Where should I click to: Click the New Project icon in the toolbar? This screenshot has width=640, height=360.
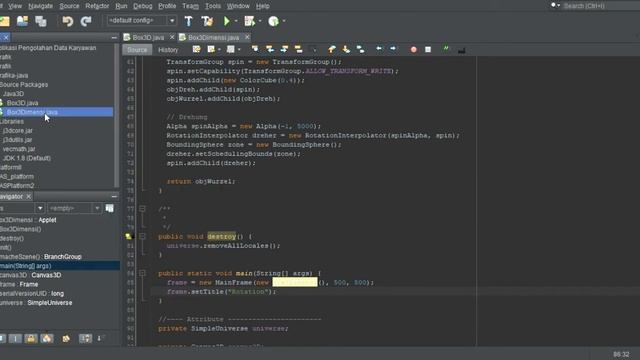click(x=4, y=21)
